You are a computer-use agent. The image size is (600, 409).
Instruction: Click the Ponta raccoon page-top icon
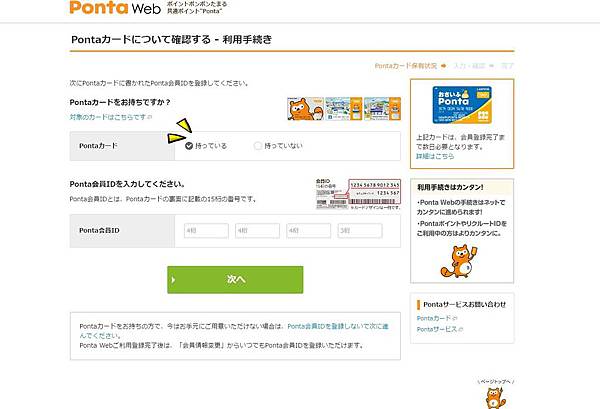496,398
